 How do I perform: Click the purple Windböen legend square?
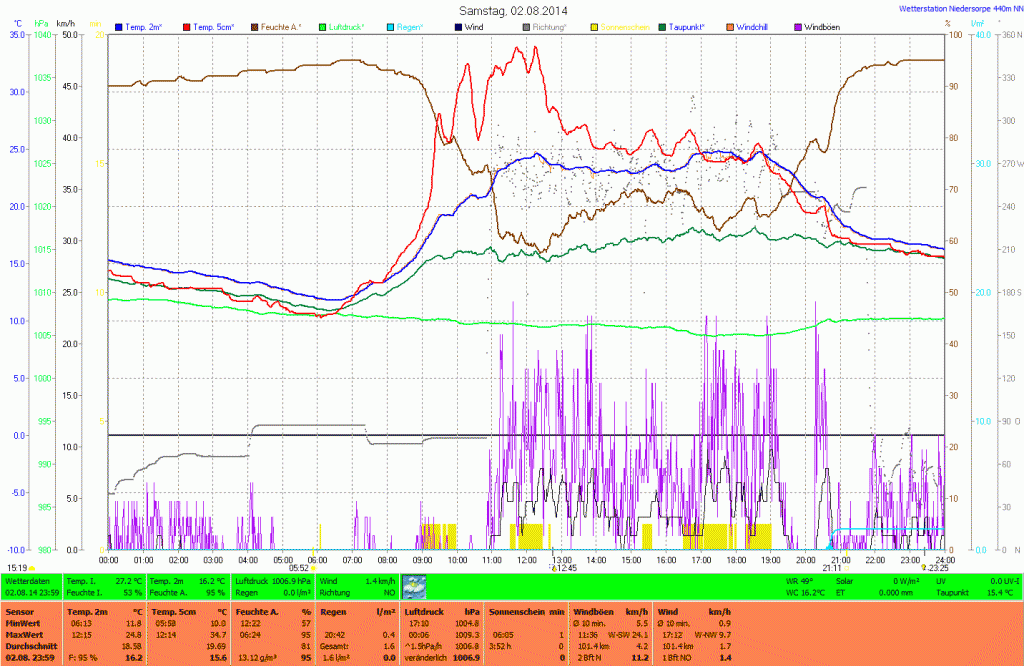tap(796, 26)
